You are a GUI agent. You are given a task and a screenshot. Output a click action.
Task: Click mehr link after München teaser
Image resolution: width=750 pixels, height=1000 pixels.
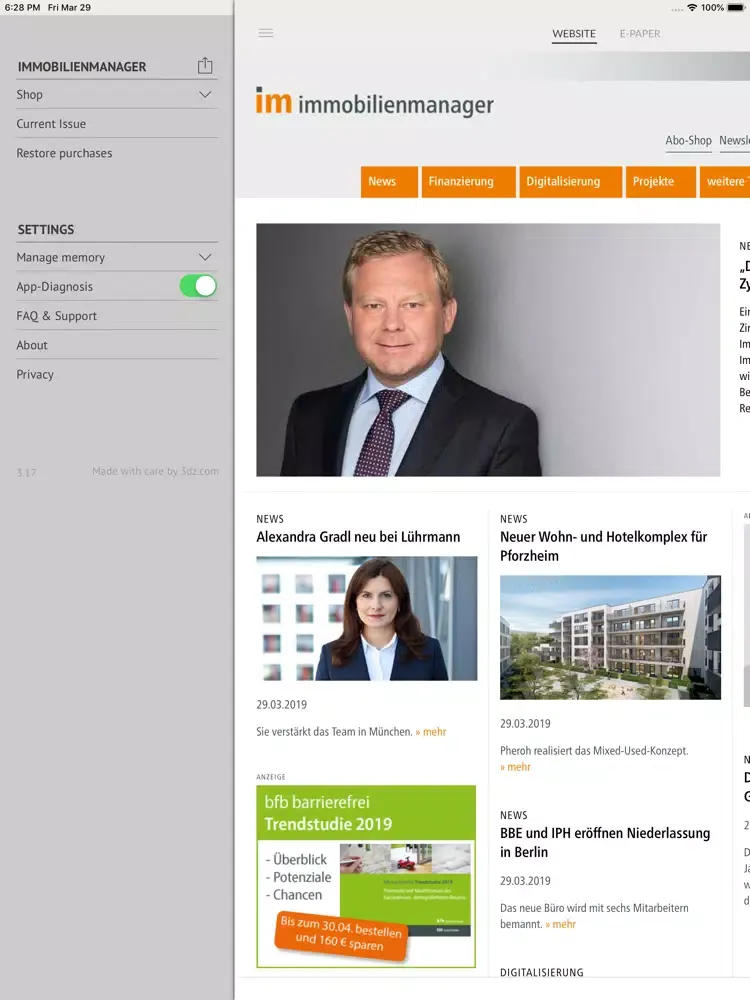pyautogui.click(x=430, y=732)
